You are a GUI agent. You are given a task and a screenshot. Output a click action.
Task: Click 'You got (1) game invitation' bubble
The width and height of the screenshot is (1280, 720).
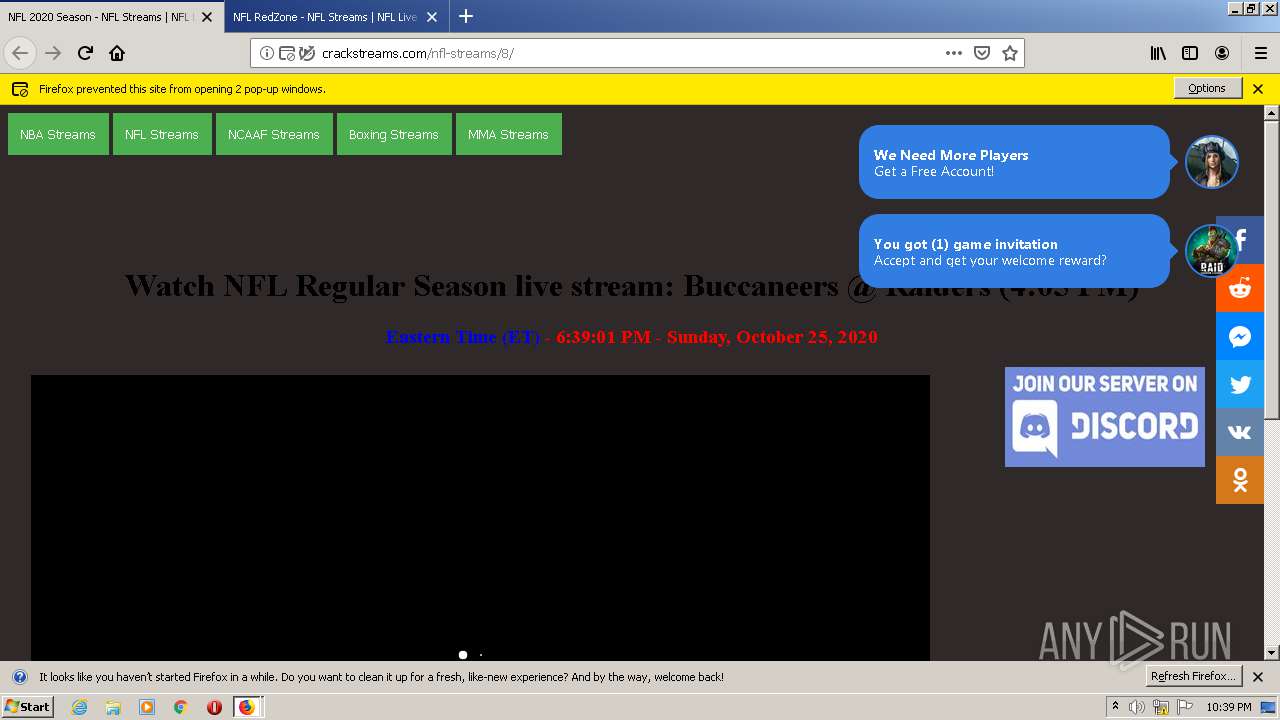1014,251
